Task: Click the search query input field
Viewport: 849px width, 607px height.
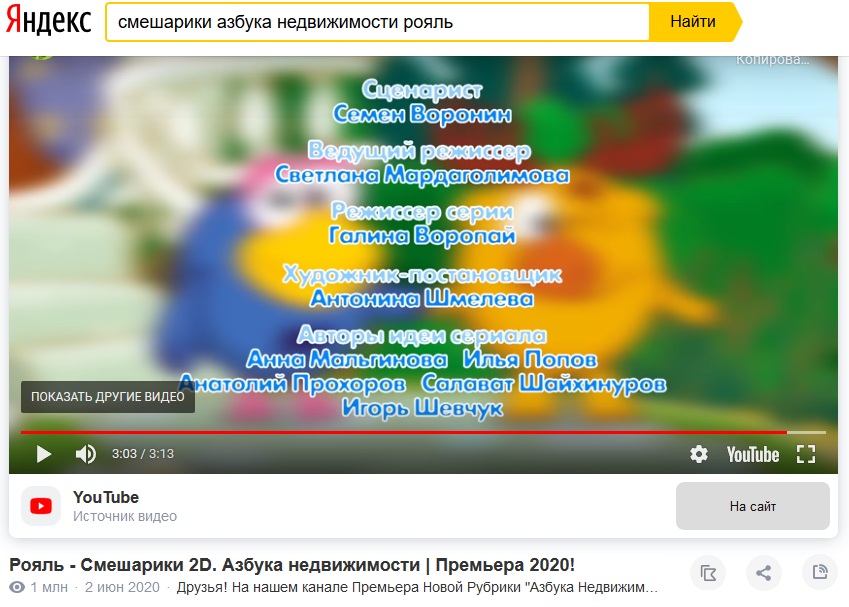Action: (377, 22)
